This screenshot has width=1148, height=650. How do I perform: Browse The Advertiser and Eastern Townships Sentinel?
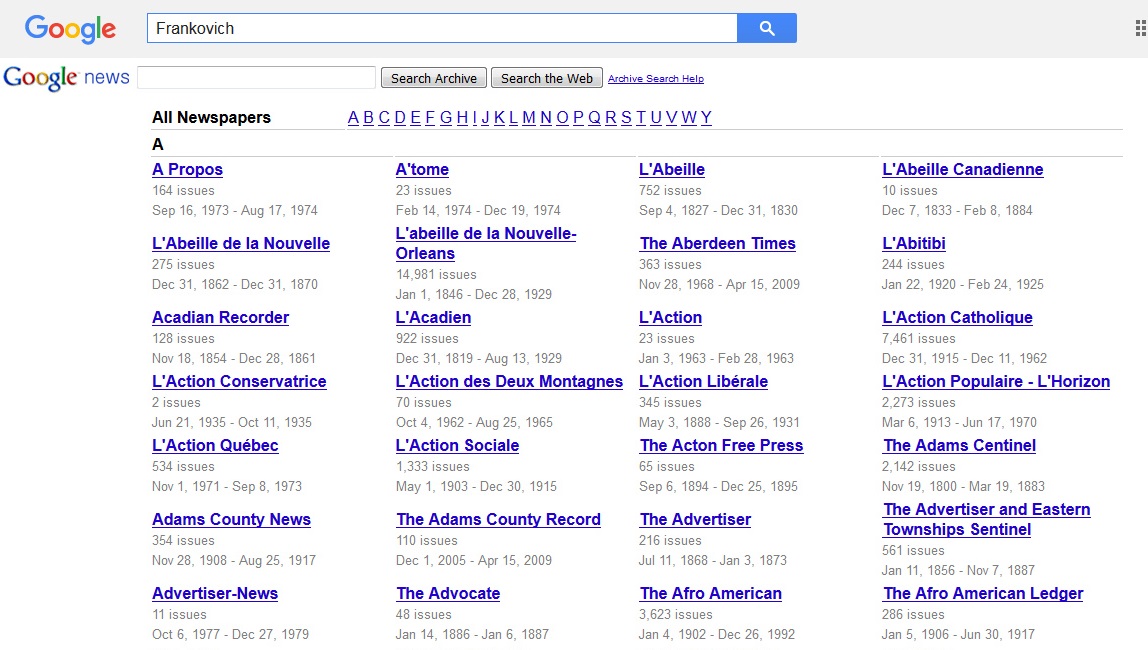point(986,519)
